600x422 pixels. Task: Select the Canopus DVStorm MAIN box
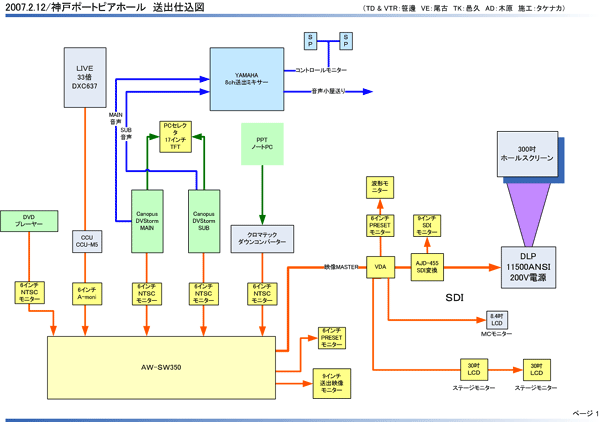(x=147, y=218)
